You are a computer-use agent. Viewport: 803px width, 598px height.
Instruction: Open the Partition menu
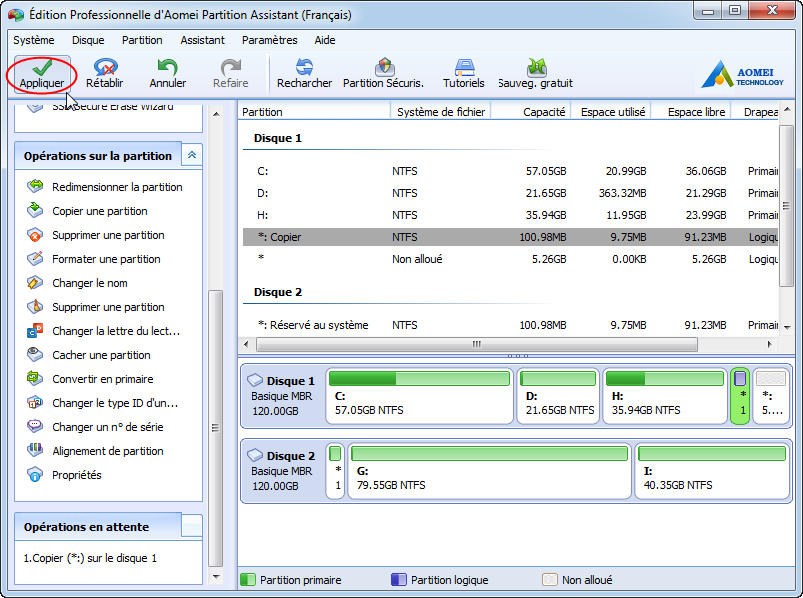(x=142, y=40)
